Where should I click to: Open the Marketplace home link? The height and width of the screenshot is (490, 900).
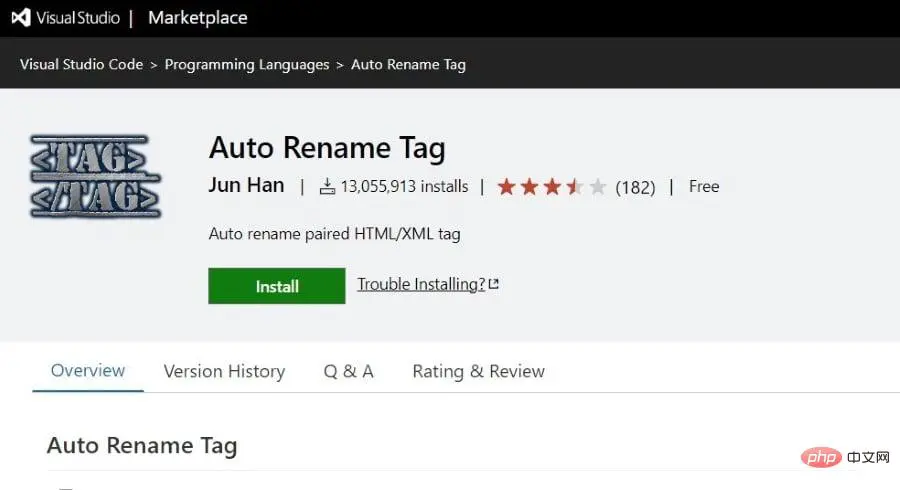pos(197,18)
